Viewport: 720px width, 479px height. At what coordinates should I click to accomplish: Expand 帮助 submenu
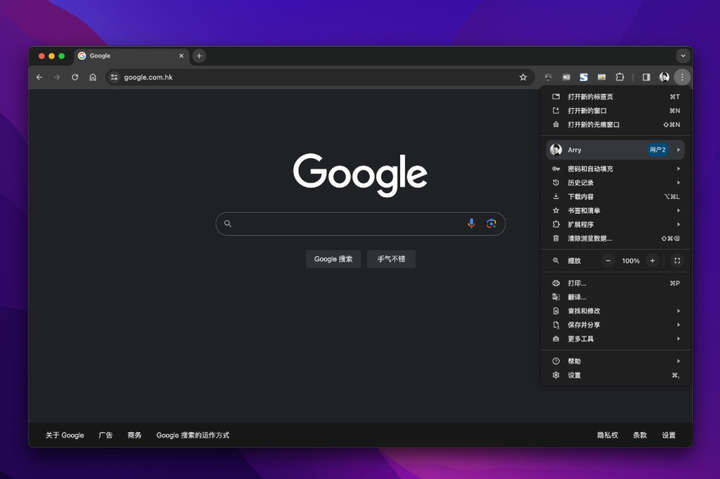[615, 361]
